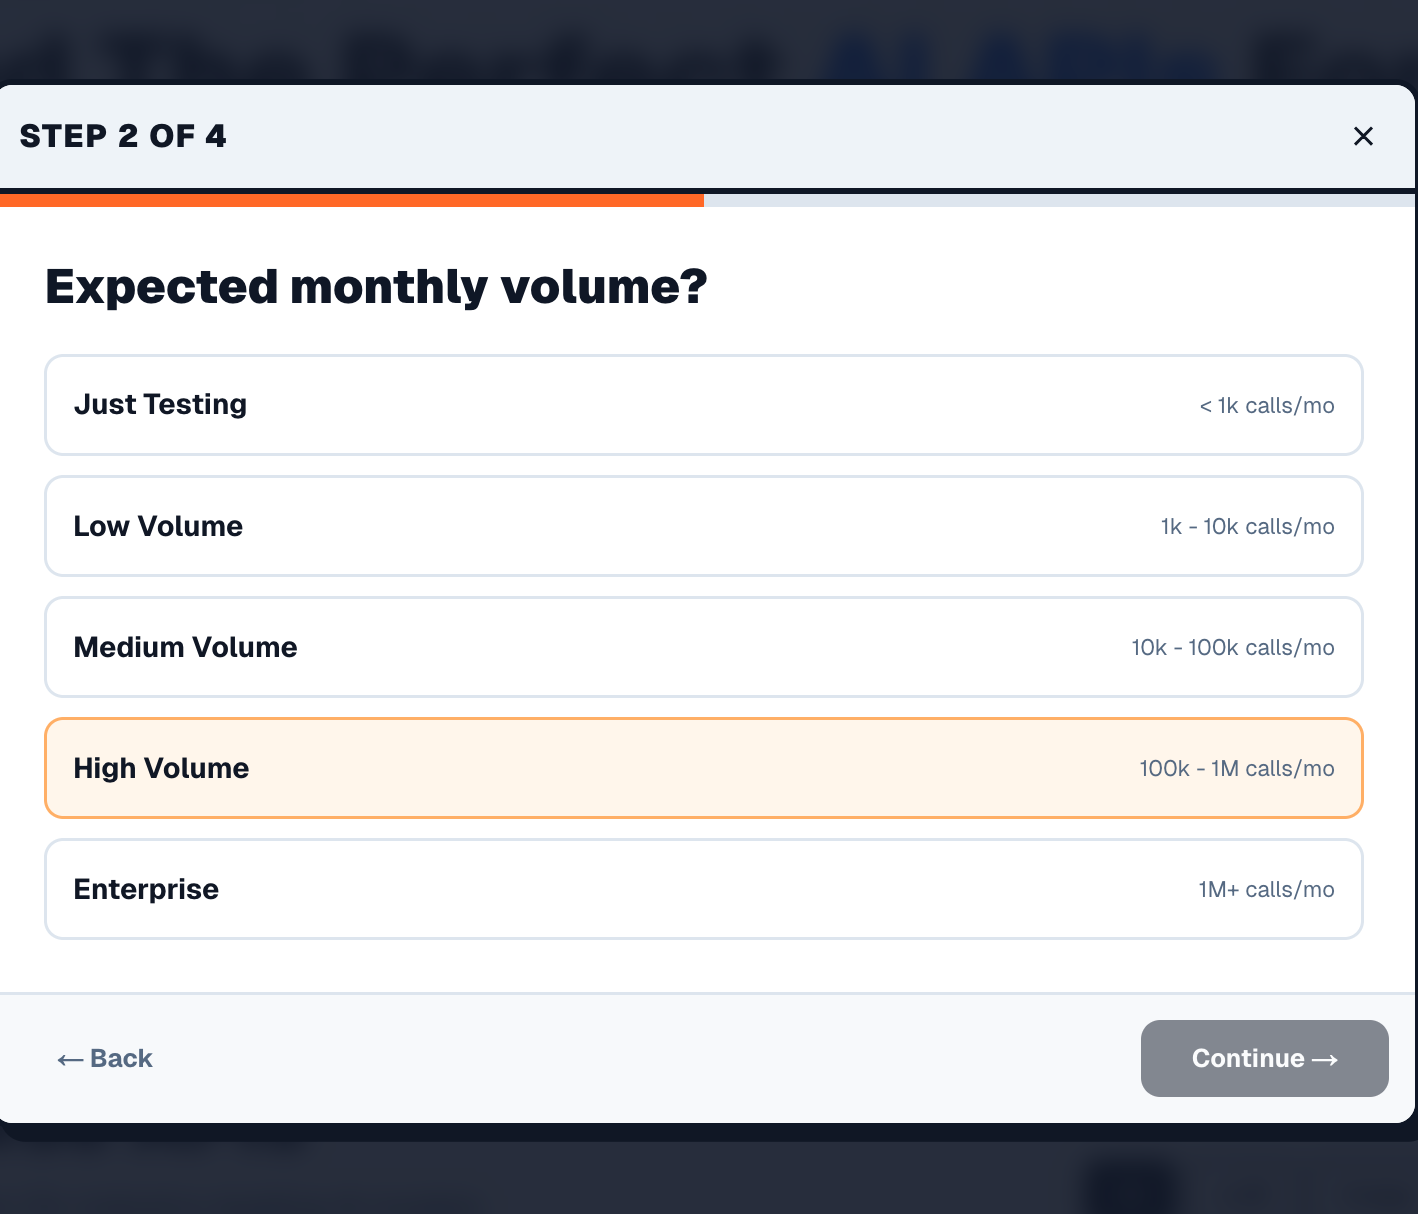
Task: Choose the highlighted High Volume card
Action: coord(703,768)
